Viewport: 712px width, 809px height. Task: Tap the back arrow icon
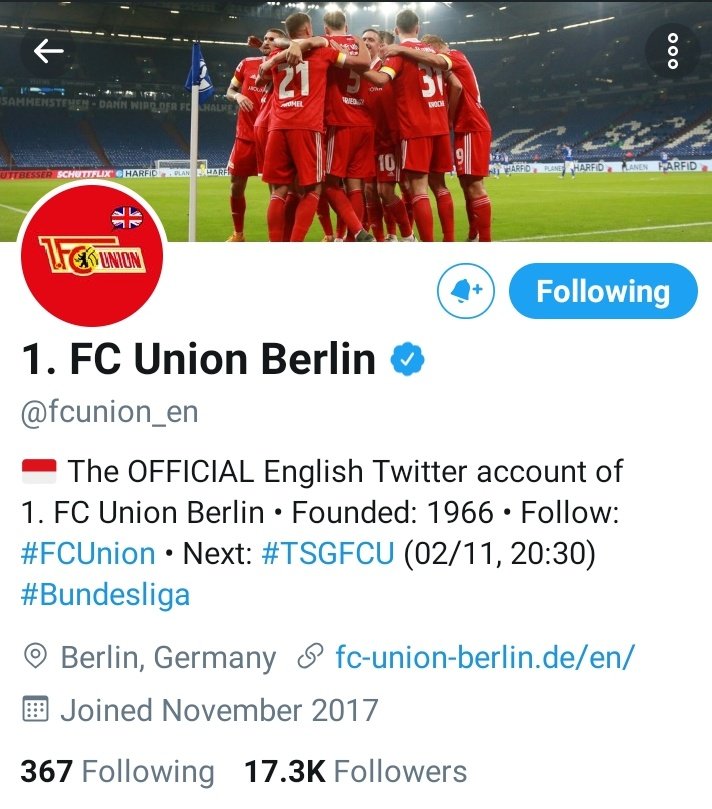coord(48,51)
